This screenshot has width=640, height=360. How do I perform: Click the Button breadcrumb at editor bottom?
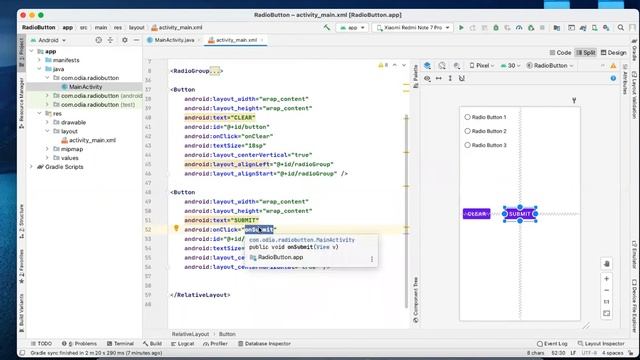tap(227, 334)
